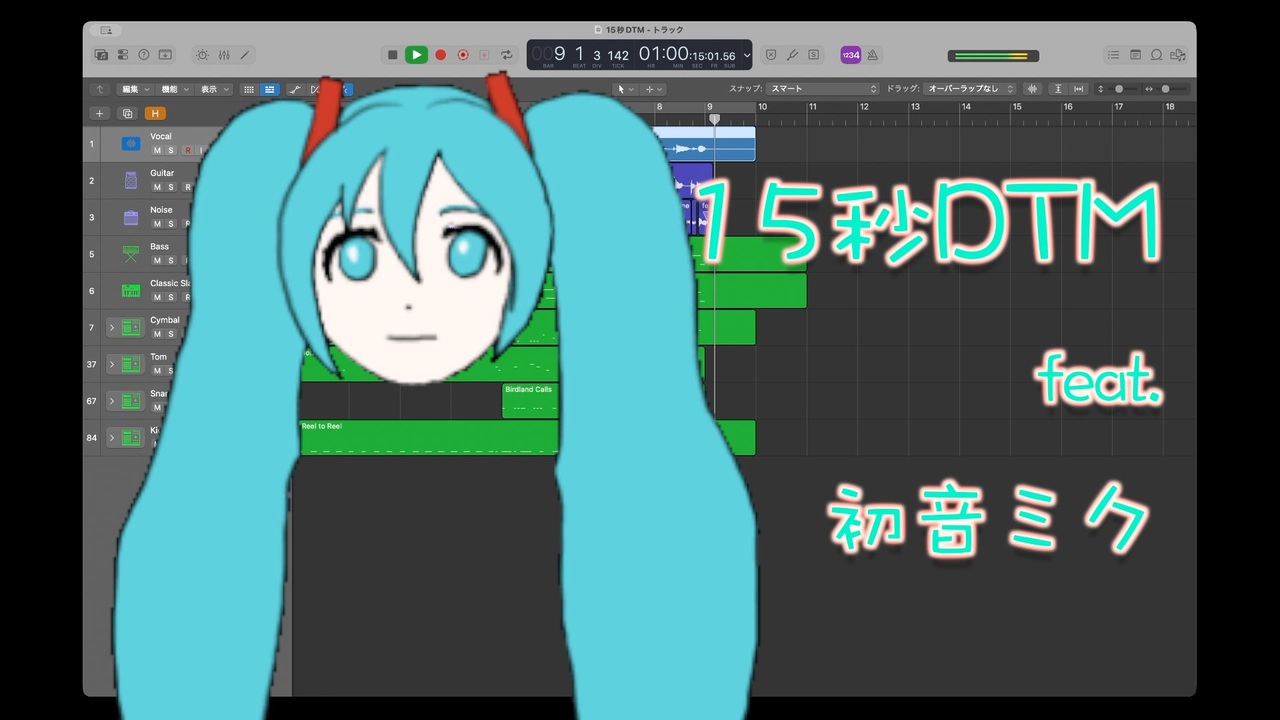Click the Capture Recording button
This screenshot has width=1280, height=720.
(463, 55)
